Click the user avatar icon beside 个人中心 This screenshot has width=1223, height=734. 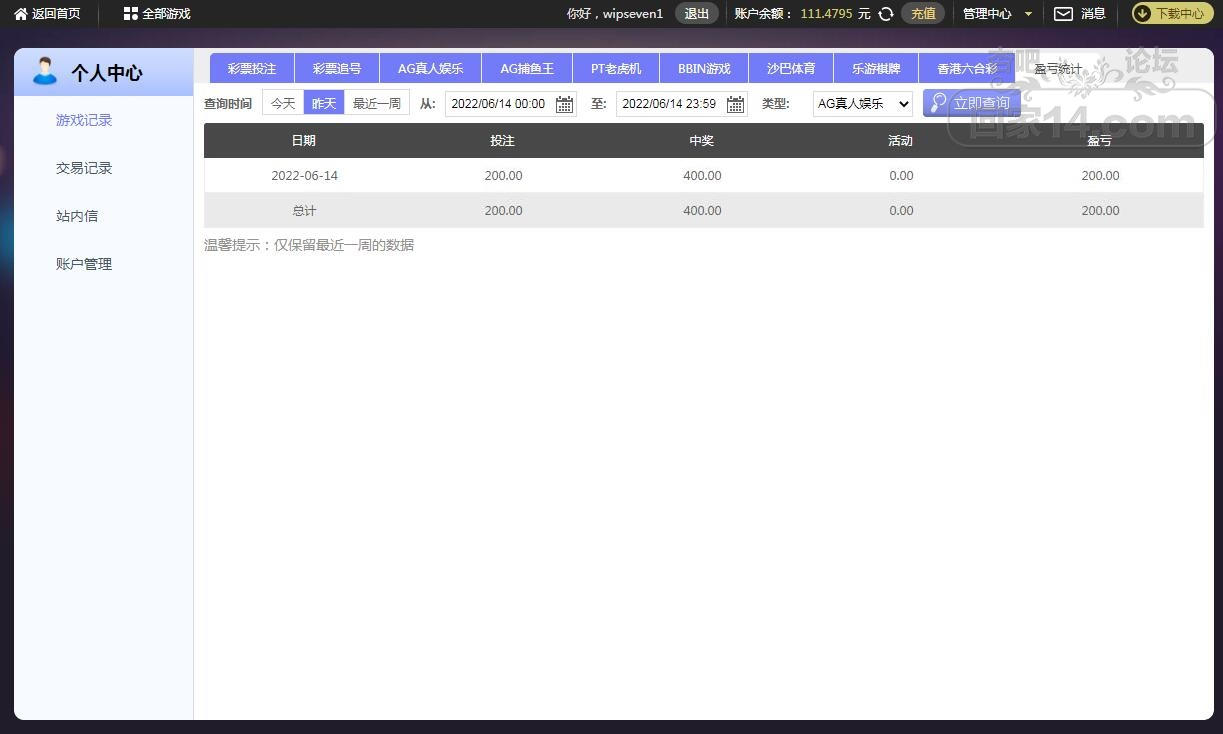(45, 72)
